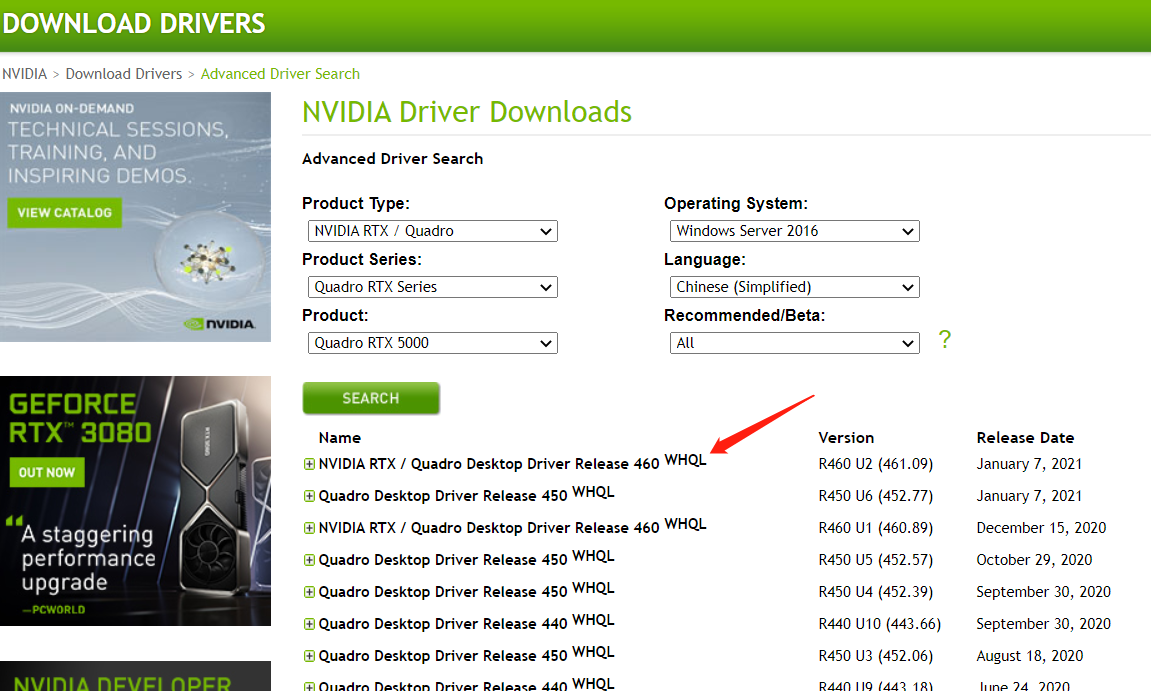
Task: Click the NVIDIA Driver Downloads heading
Action: tap(467, 112)
